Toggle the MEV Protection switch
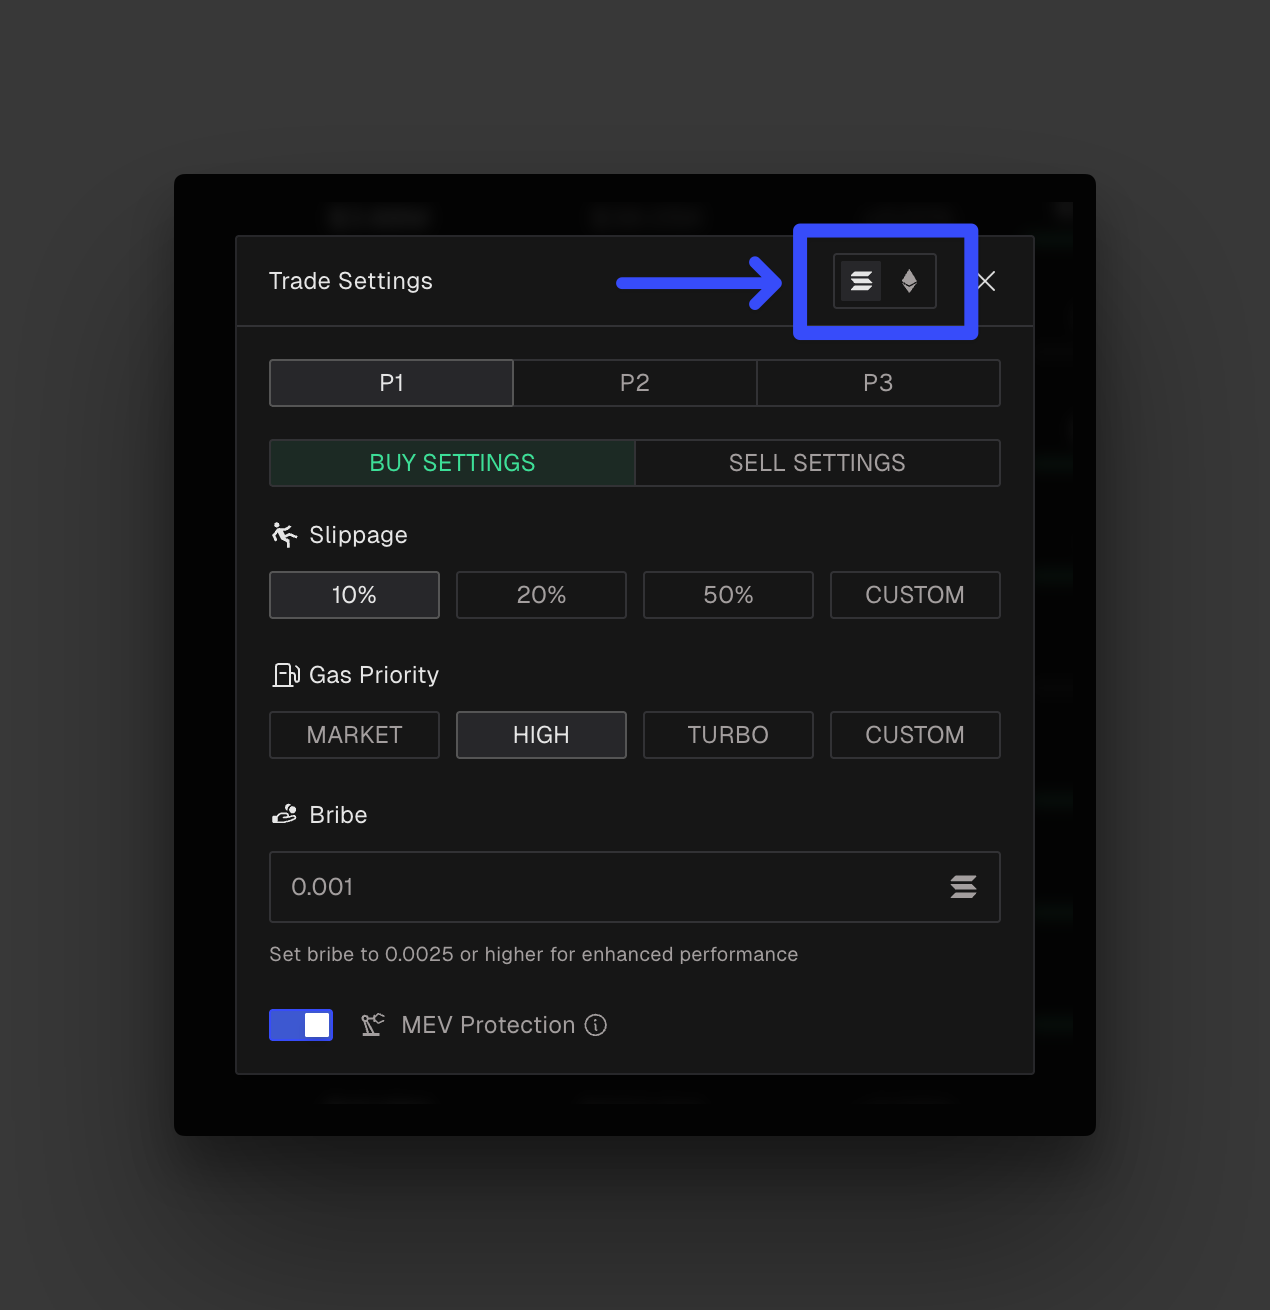This screenshot has width=1270, height=1310. coord(301,1025)
